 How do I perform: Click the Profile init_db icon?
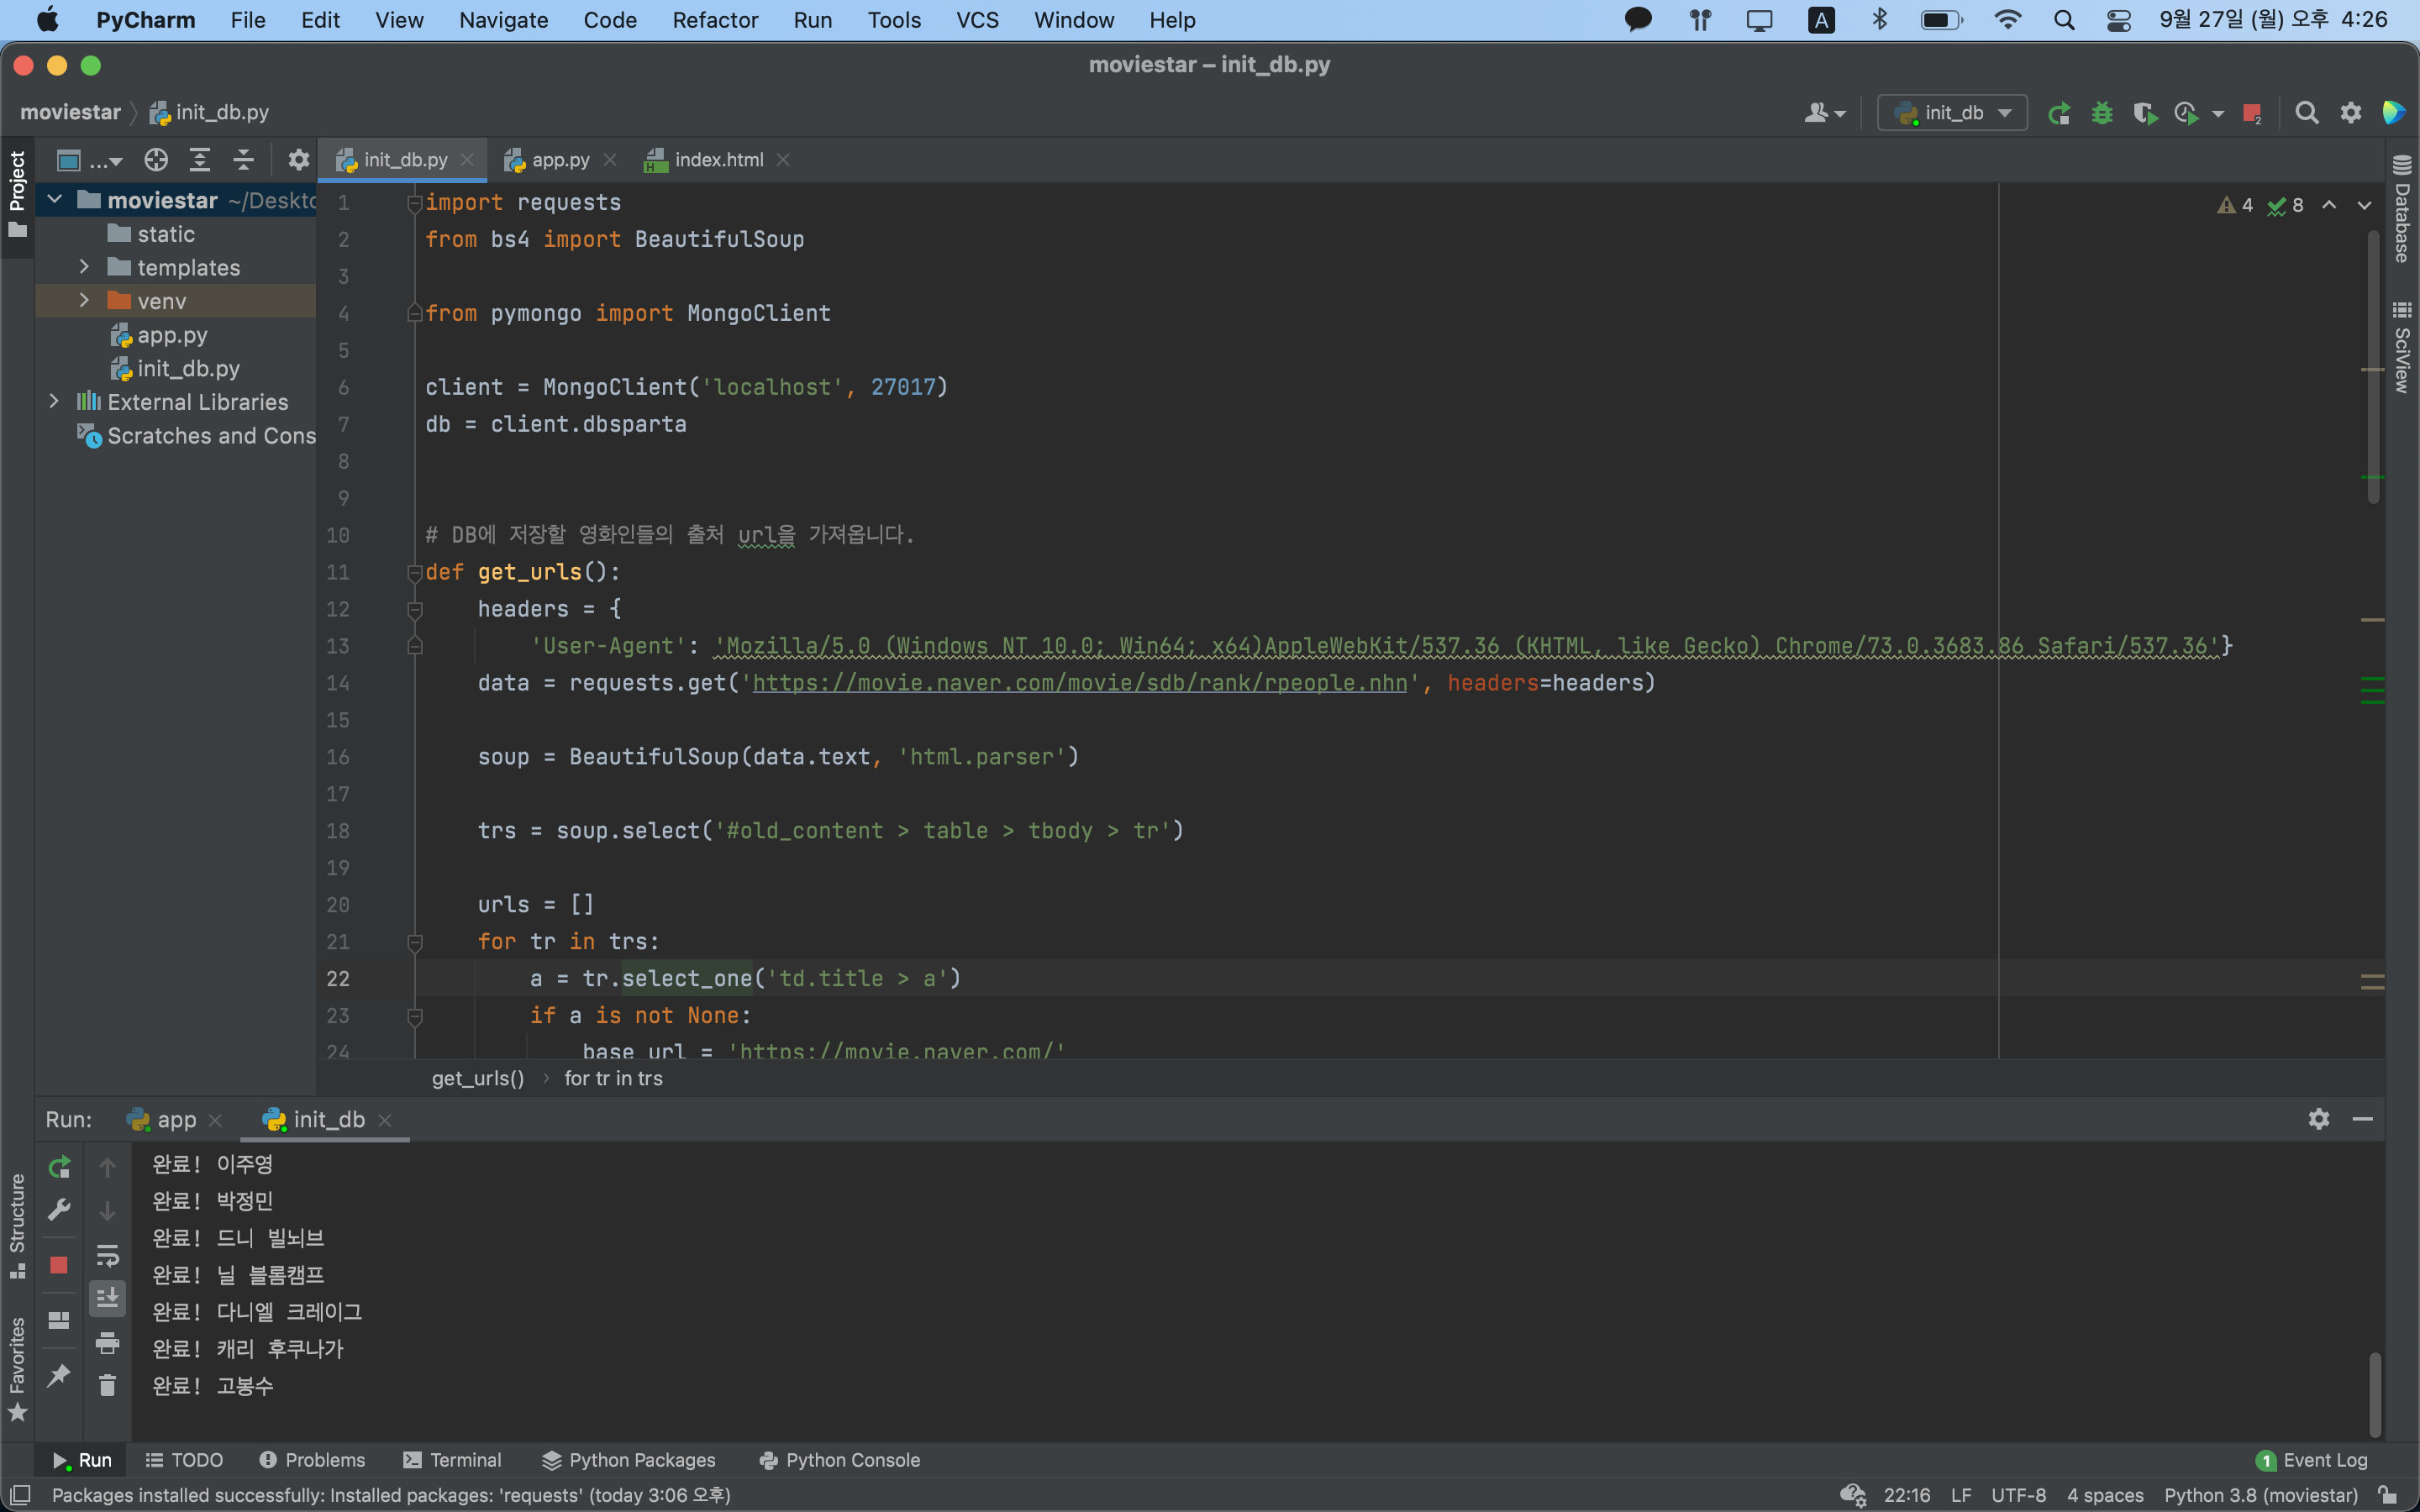2187,113
